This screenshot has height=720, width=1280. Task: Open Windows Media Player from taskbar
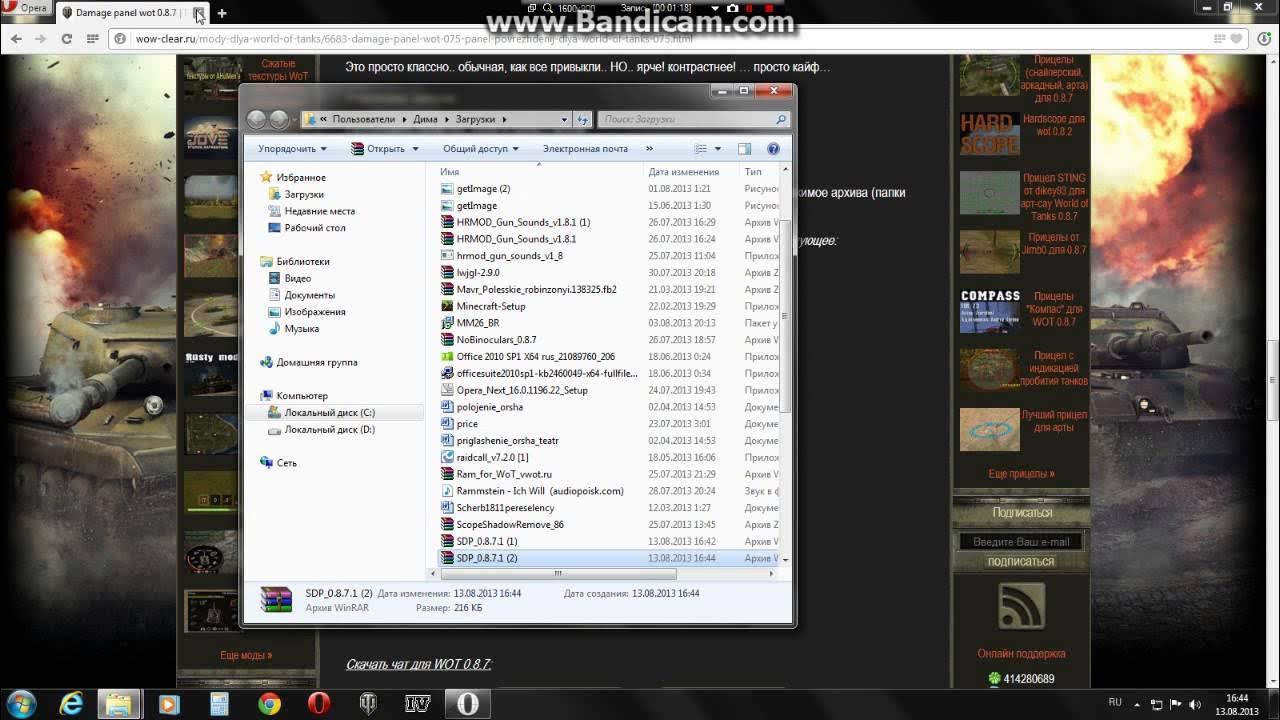click(x=170, y=704)
